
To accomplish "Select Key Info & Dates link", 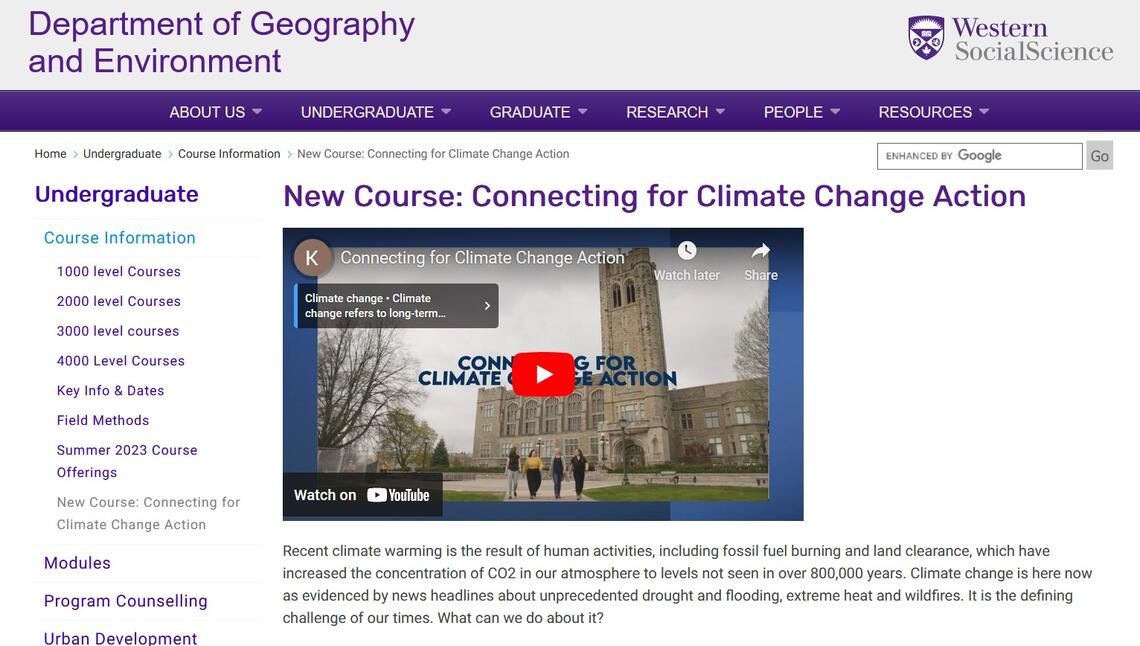I will (x=110, y=391).
